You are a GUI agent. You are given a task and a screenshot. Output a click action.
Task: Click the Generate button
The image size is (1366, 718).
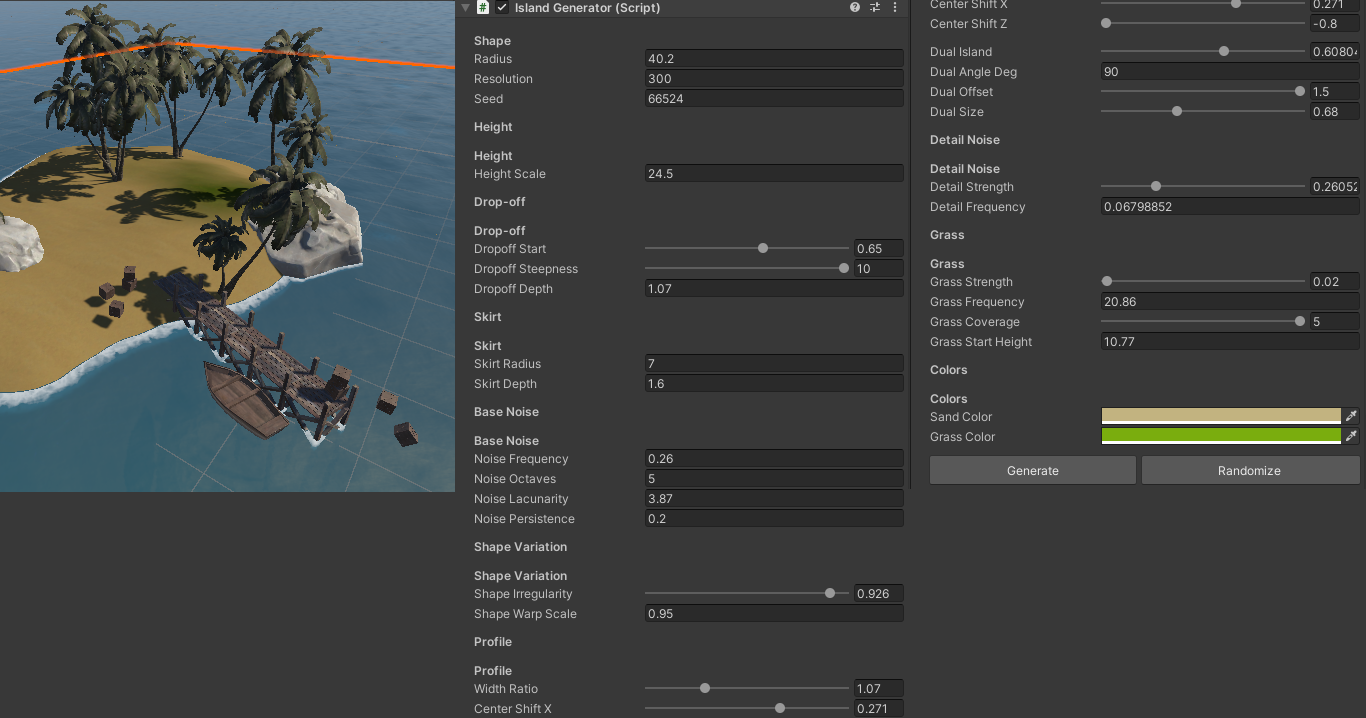1033,470
